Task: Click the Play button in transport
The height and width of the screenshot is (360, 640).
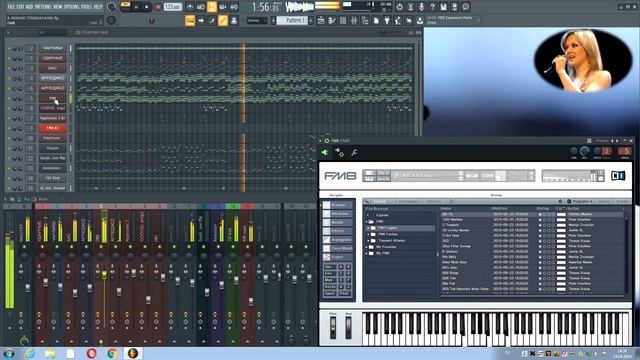Action: [136, 7]
